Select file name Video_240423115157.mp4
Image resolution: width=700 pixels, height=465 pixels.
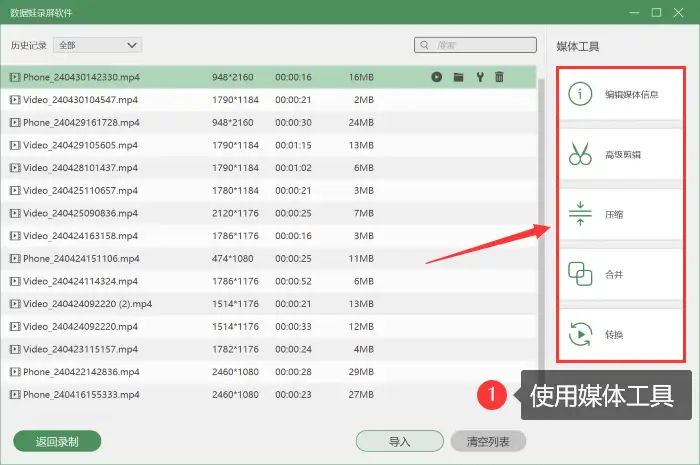[x=80, y=349]
